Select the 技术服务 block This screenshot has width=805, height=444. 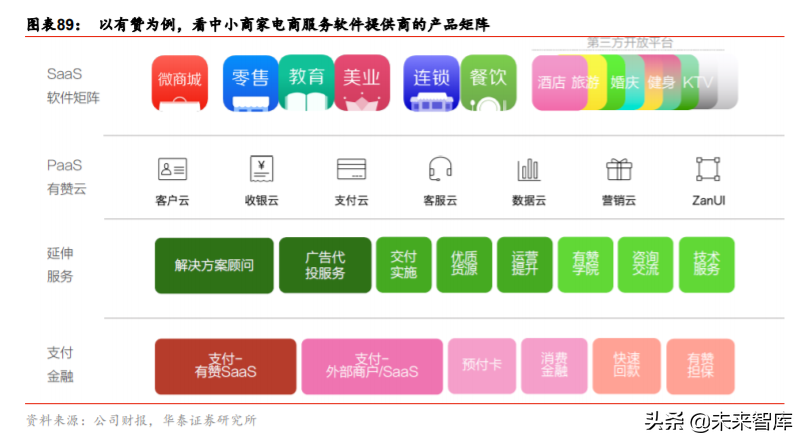(x=706, y=265)
